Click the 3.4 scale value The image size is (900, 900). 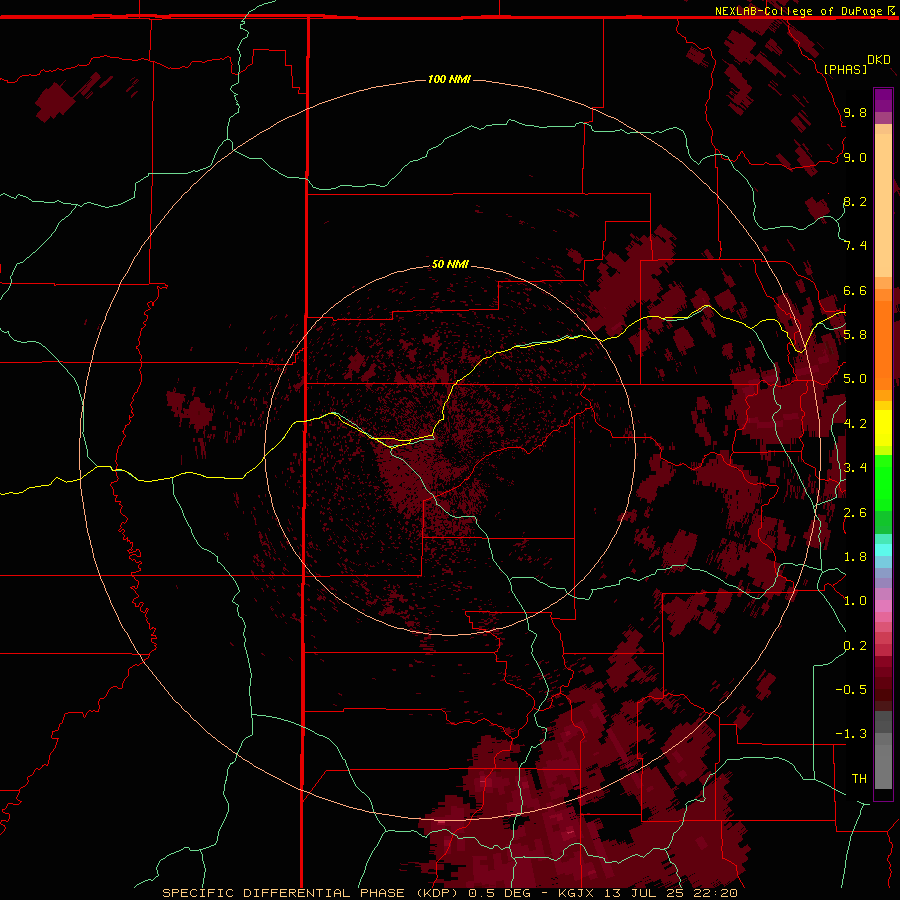855,468
